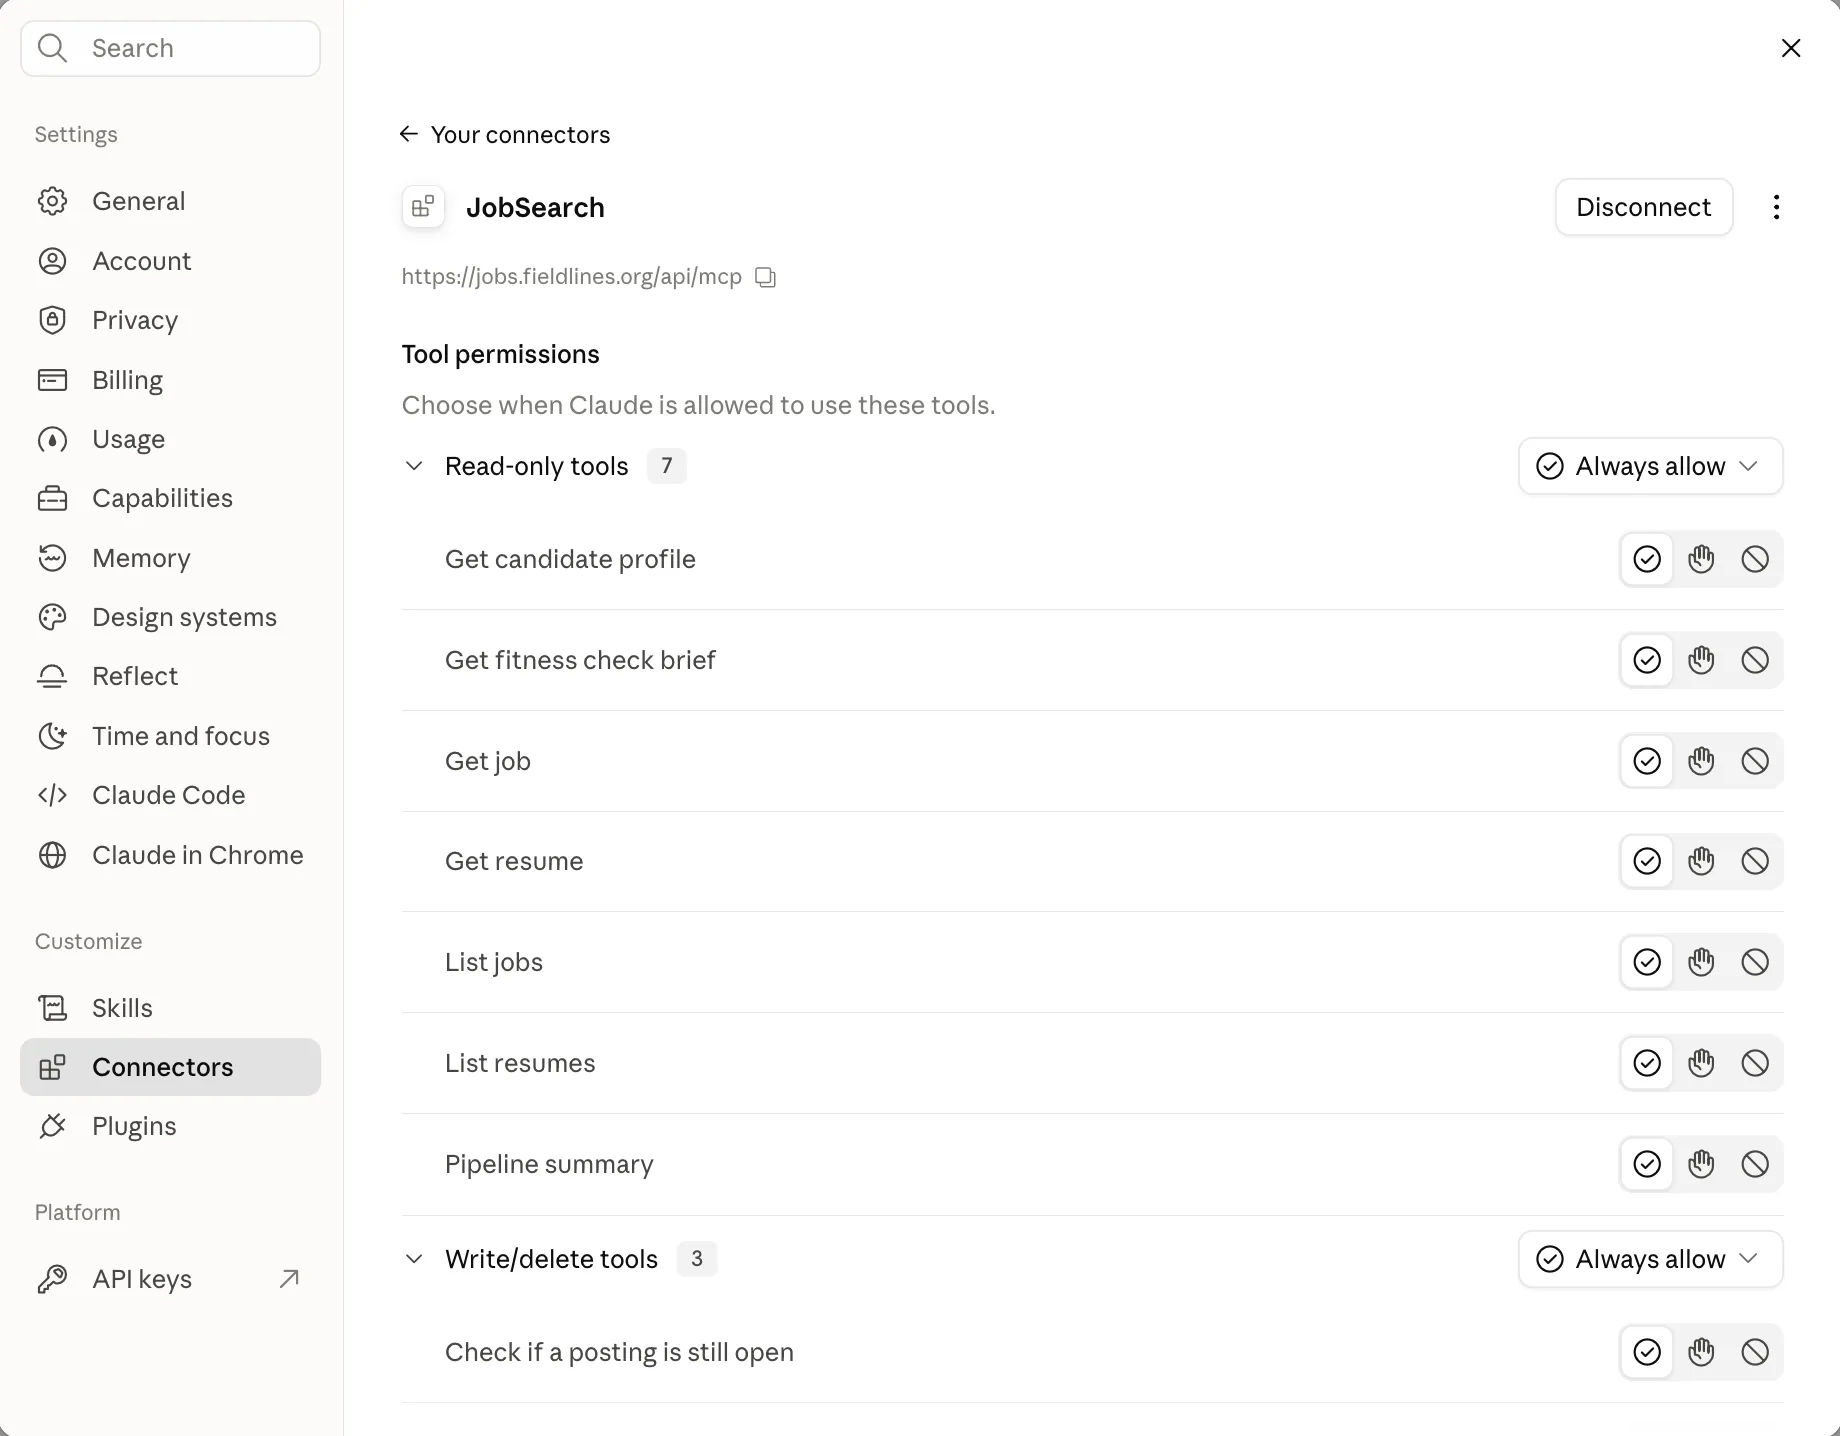Open Memory settings
Screen dimensions: 1840x1436
point(170,558)
